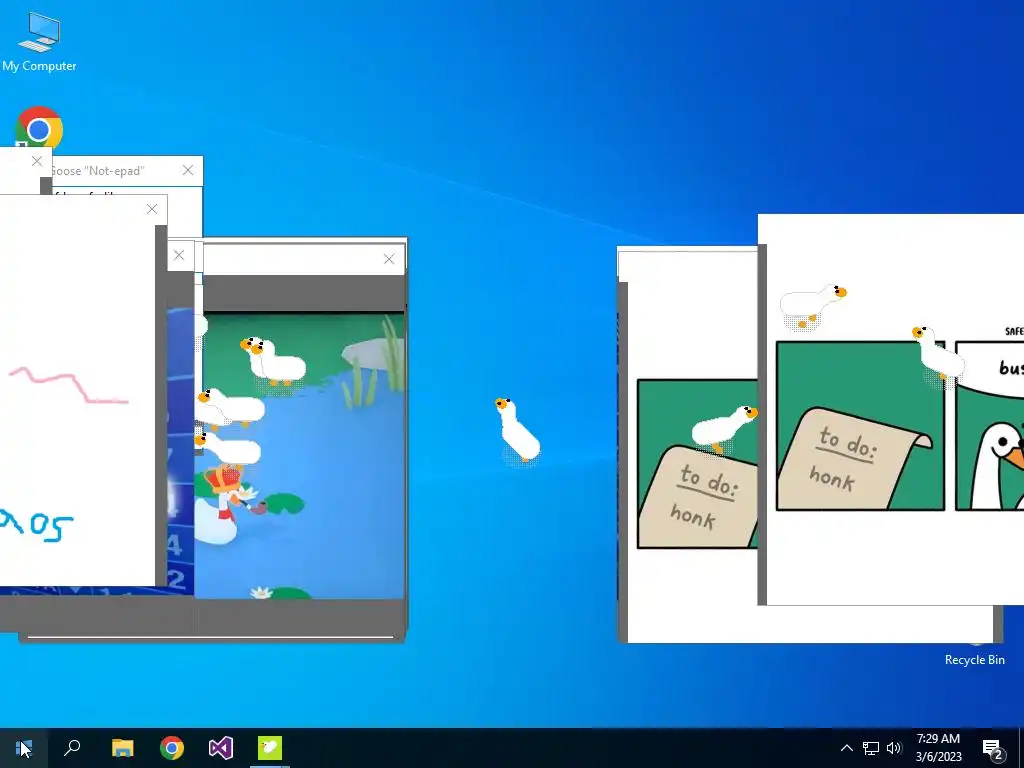
Task: Close the pink line drawing window
Action: point(152,209)
